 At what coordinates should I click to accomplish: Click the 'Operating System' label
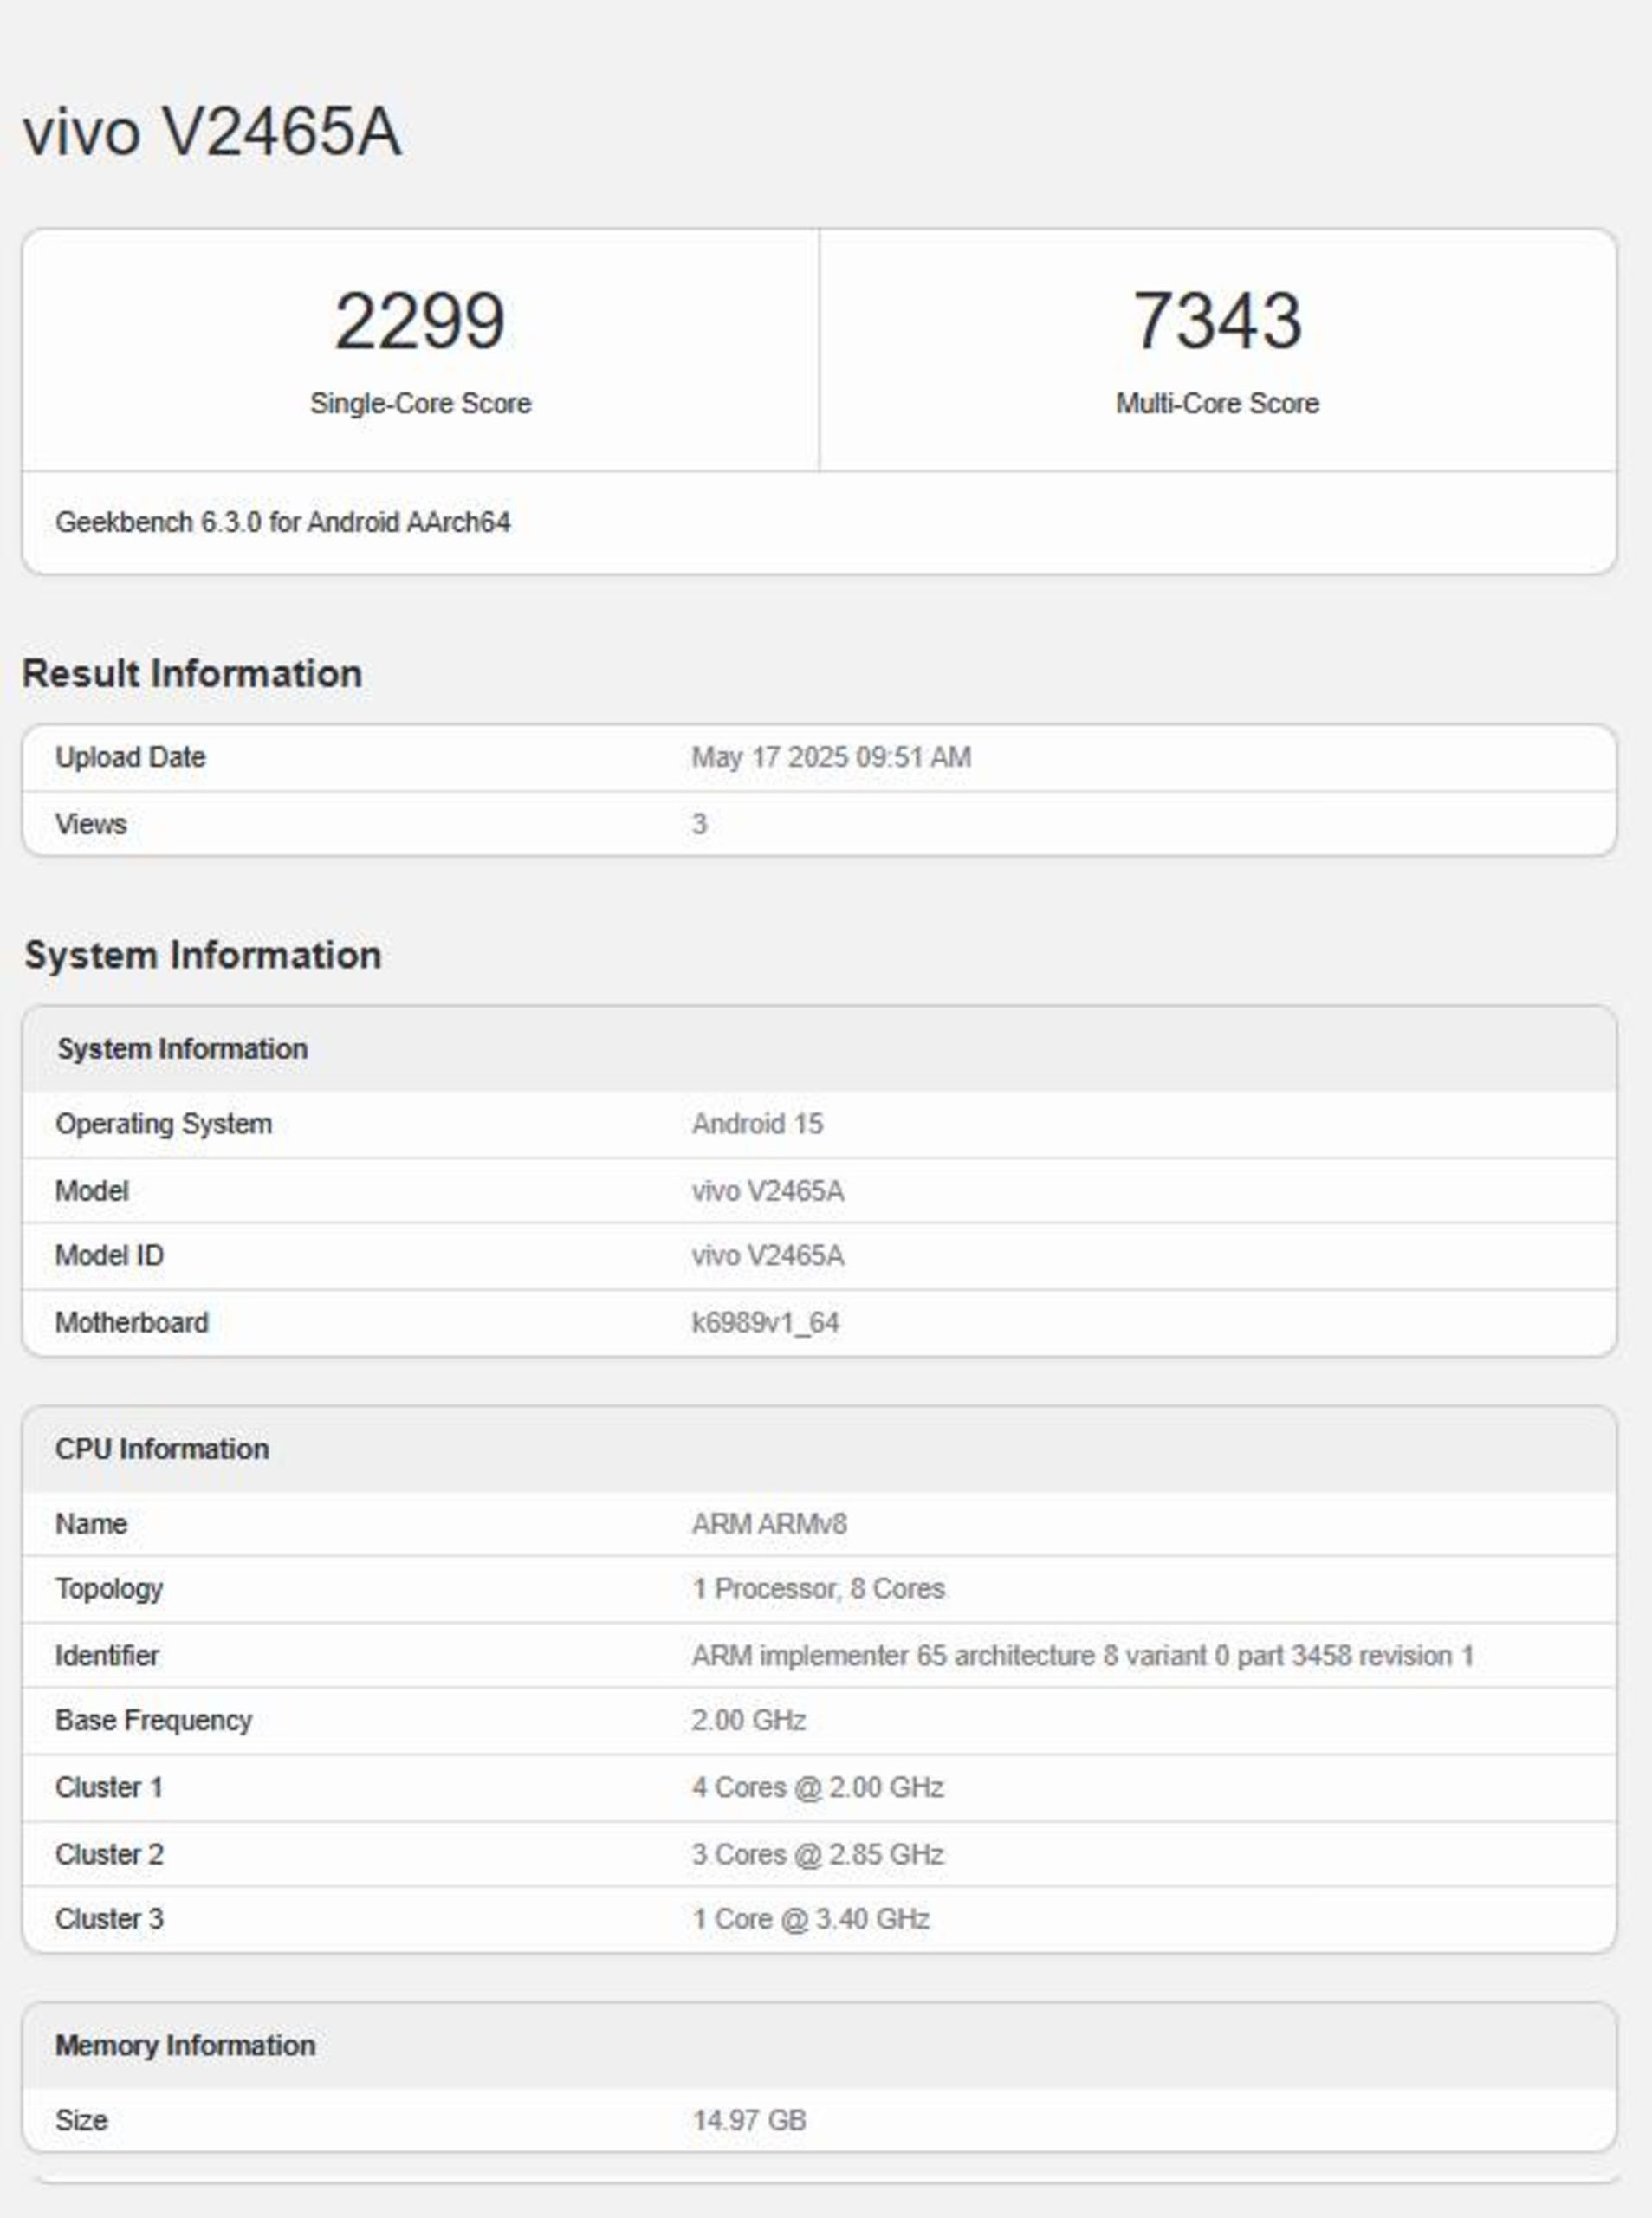tap(163, 1124)
